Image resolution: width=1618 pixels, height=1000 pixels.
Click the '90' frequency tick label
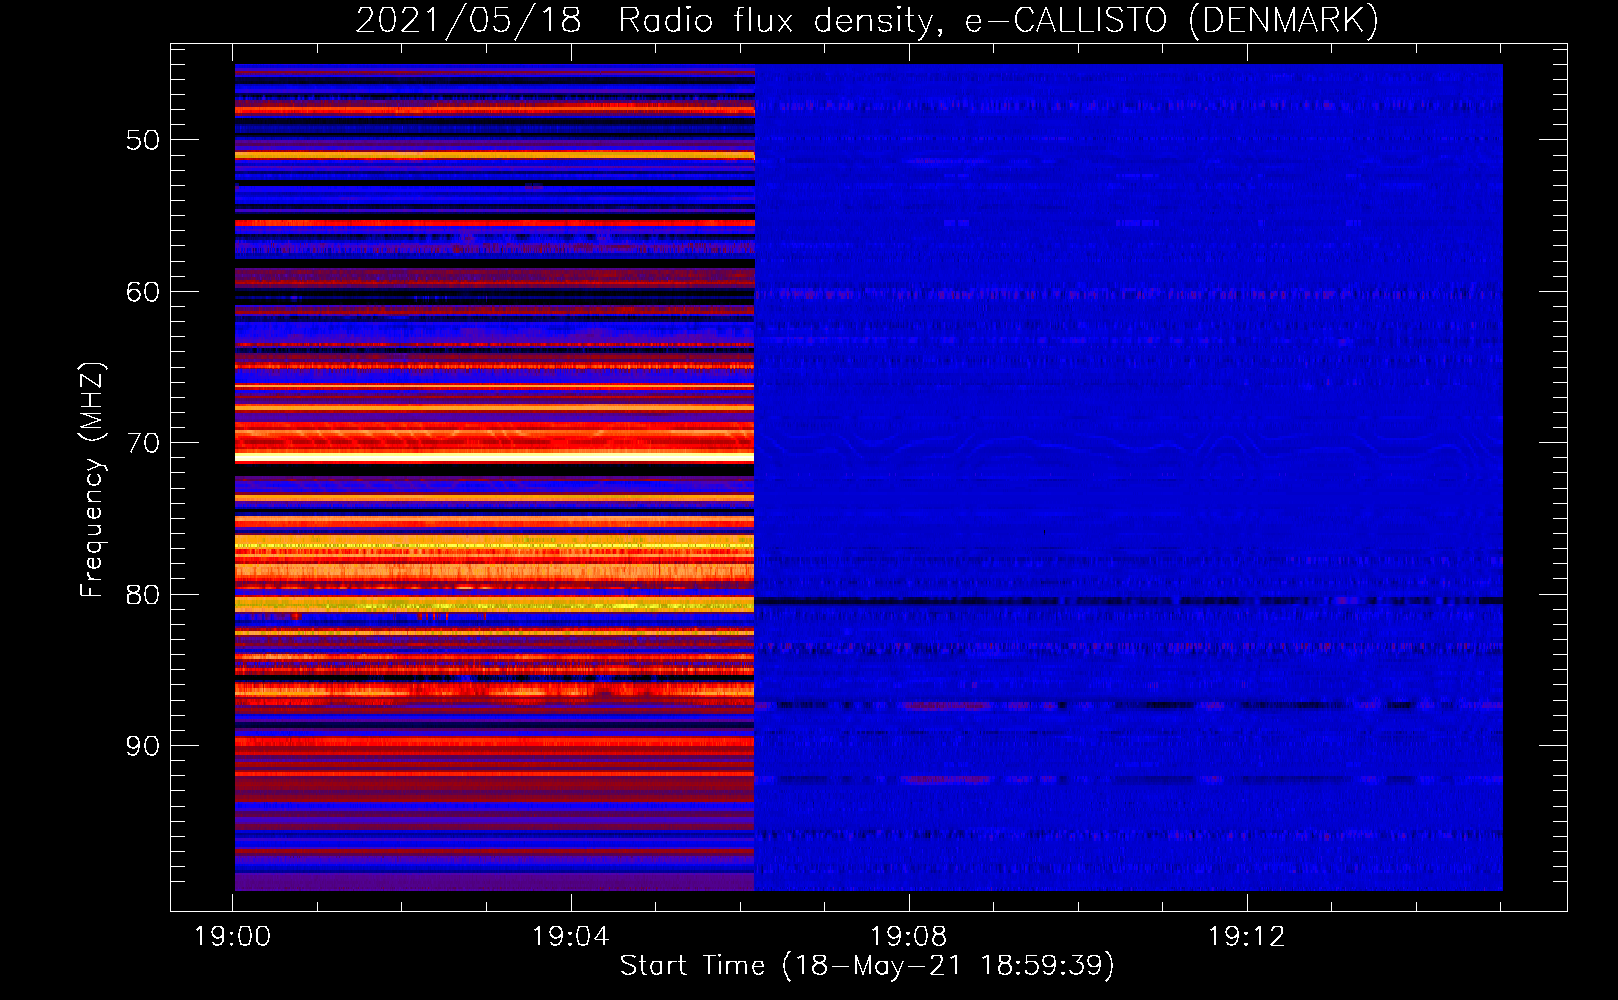[x=143, y=746]
